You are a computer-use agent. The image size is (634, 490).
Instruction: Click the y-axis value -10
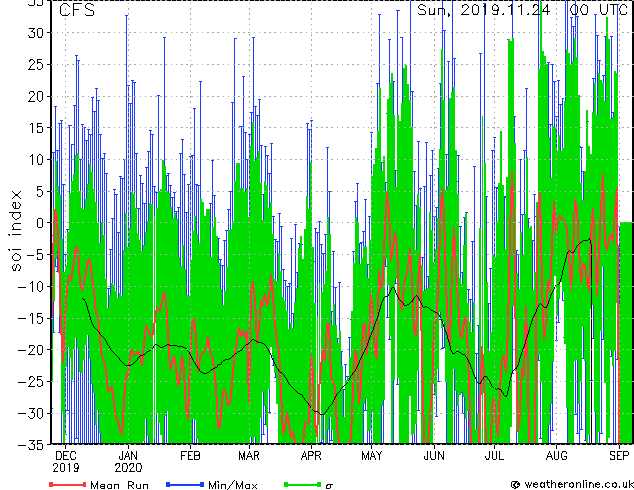(31, 287)
